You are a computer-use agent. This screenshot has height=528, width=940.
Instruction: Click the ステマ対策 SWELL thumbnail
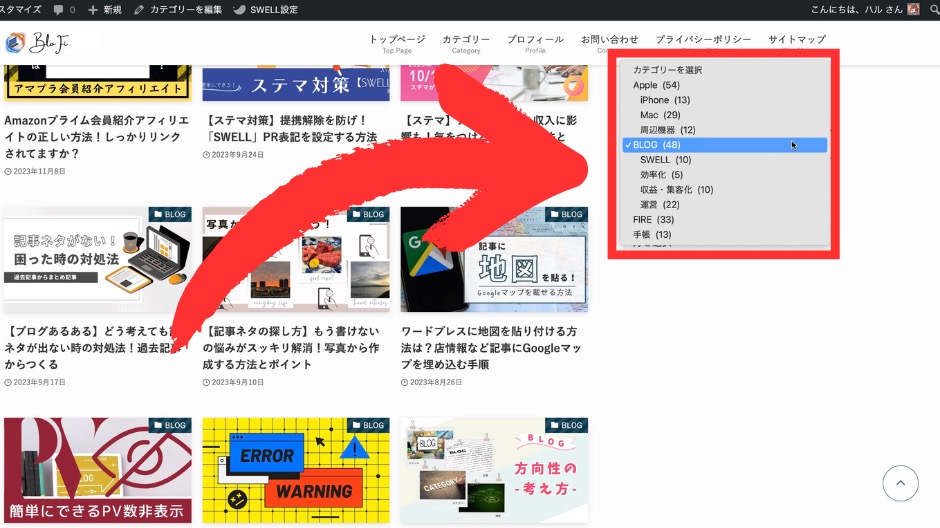(296, 82)
